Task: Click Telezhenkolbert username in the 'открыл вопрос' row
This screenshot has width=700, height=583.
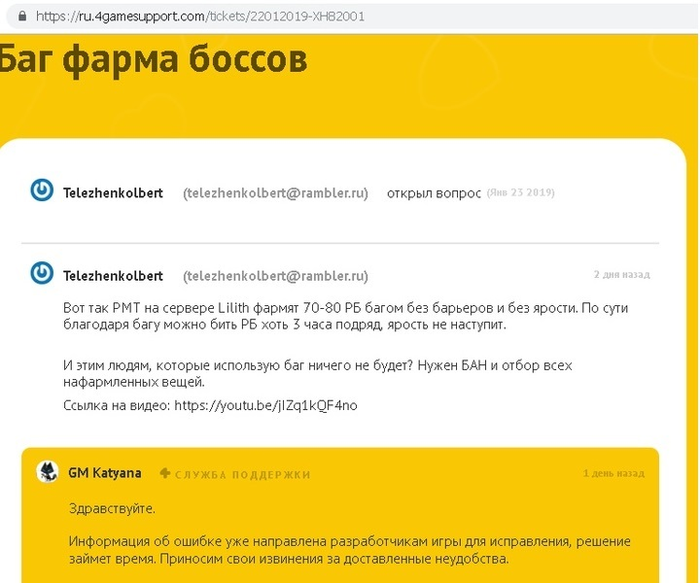Action: pyautogui.click(x=113, y=192)
